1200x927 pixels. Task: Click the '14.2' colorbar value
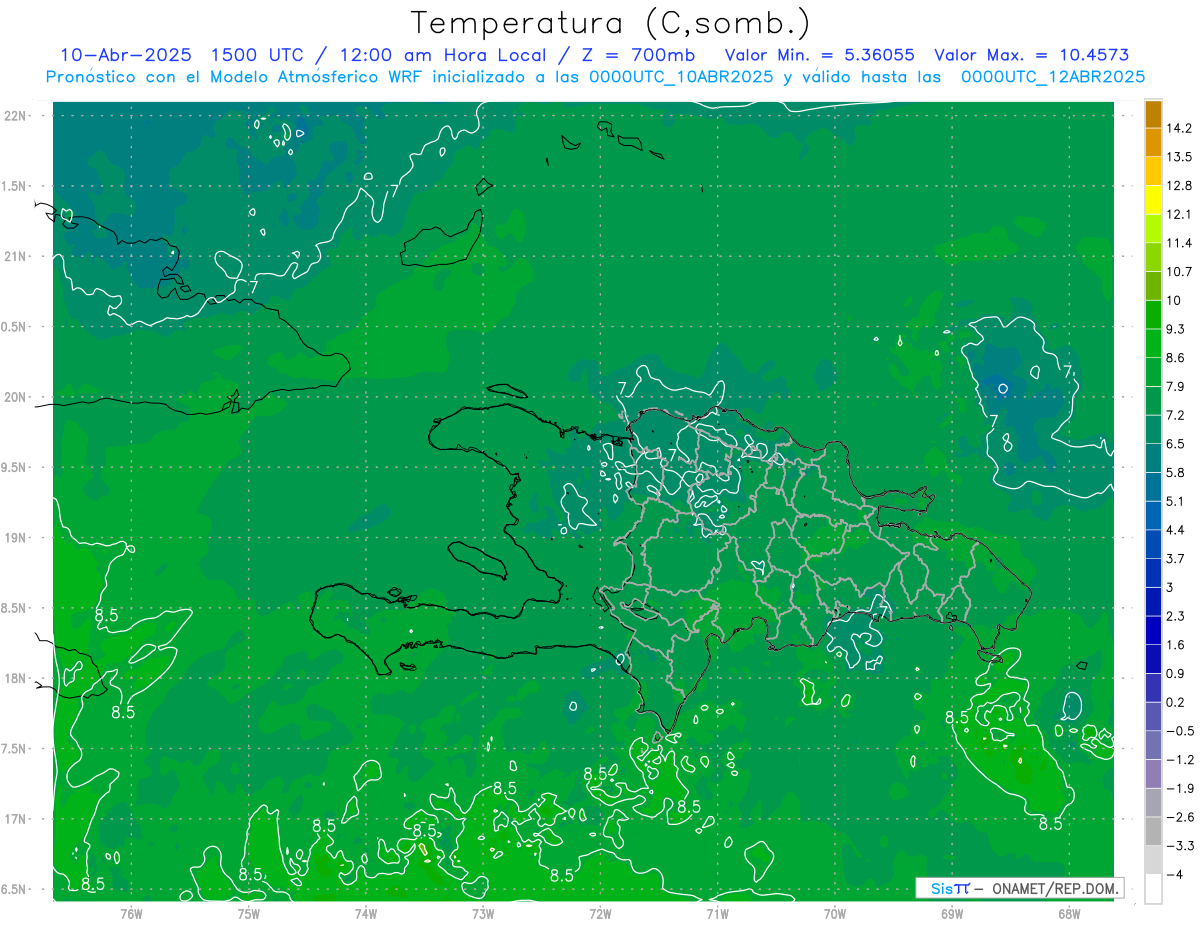1180,128
